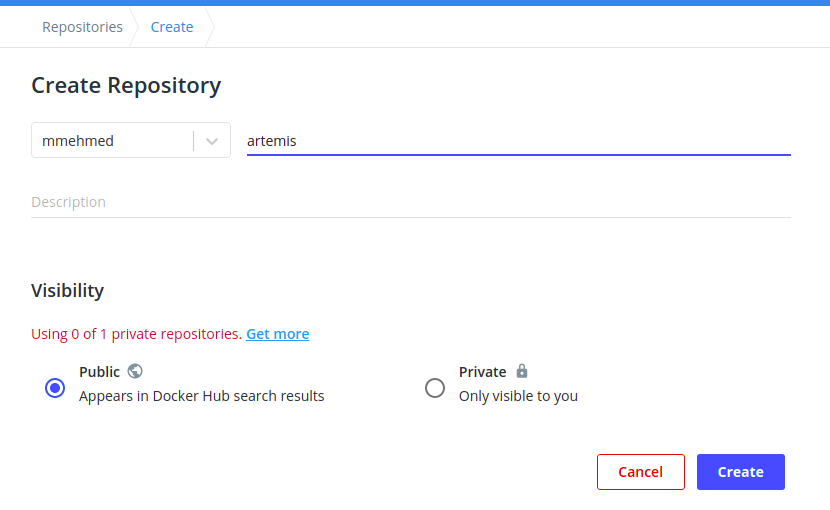Click 'Appears in Docker Hub search results' text
This screenshot has width=830, height=510.
[201, 396]
